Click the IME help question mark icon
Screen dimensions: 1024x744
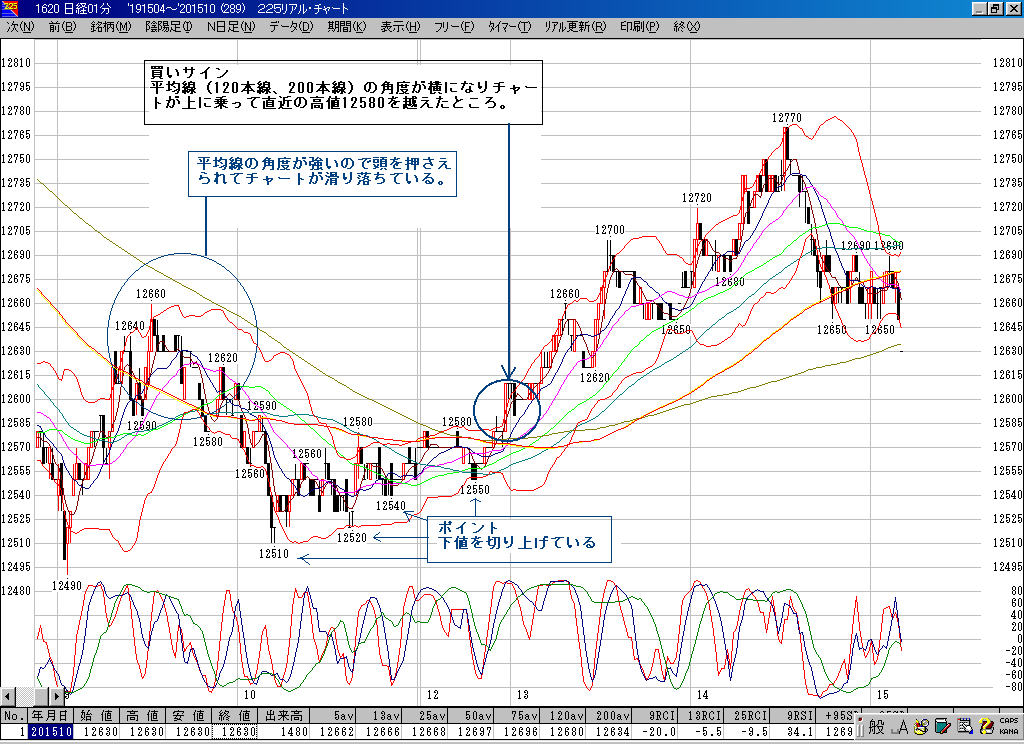[x=985, y=727]
